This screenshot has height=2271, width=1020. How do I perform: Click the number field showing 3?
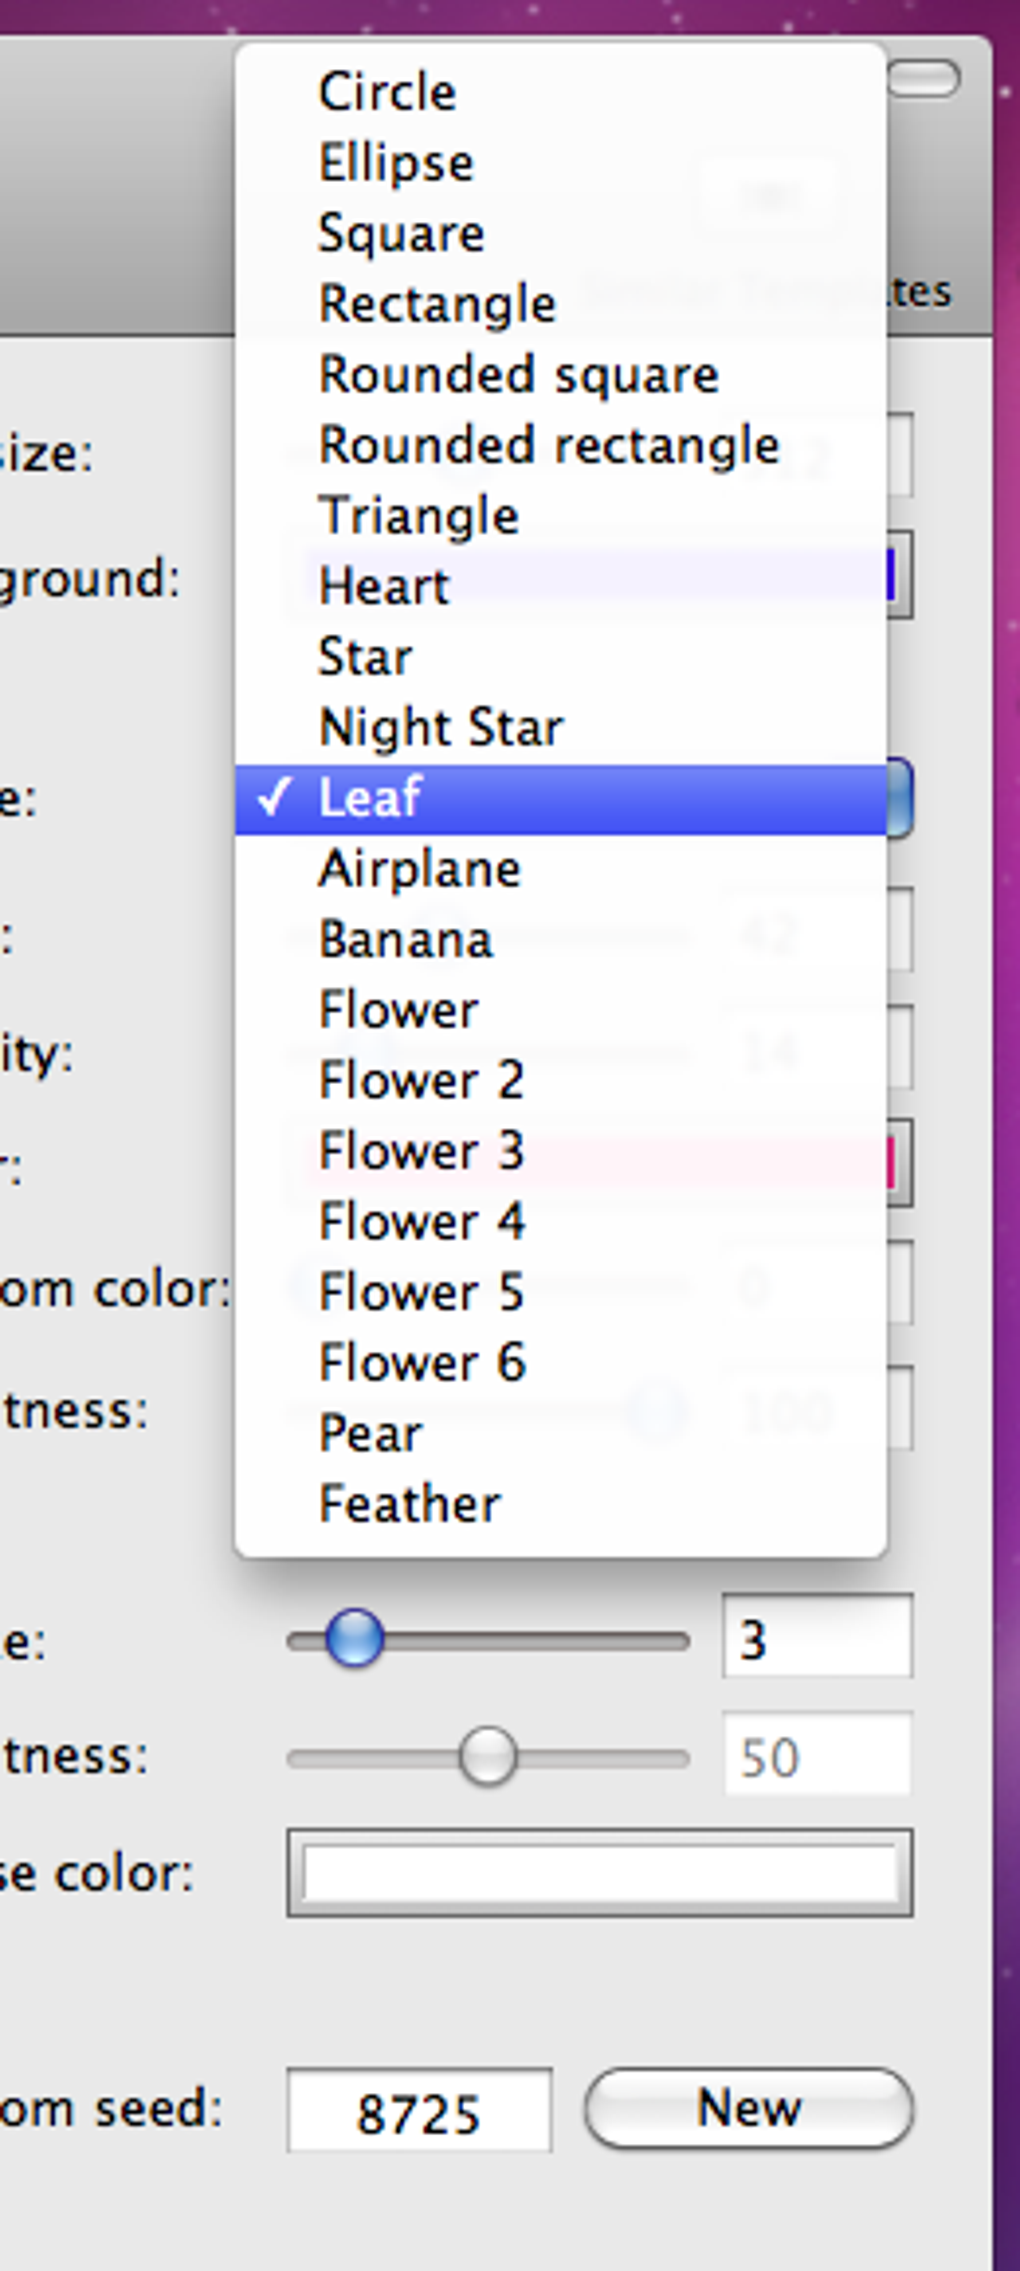point(816,1638)
